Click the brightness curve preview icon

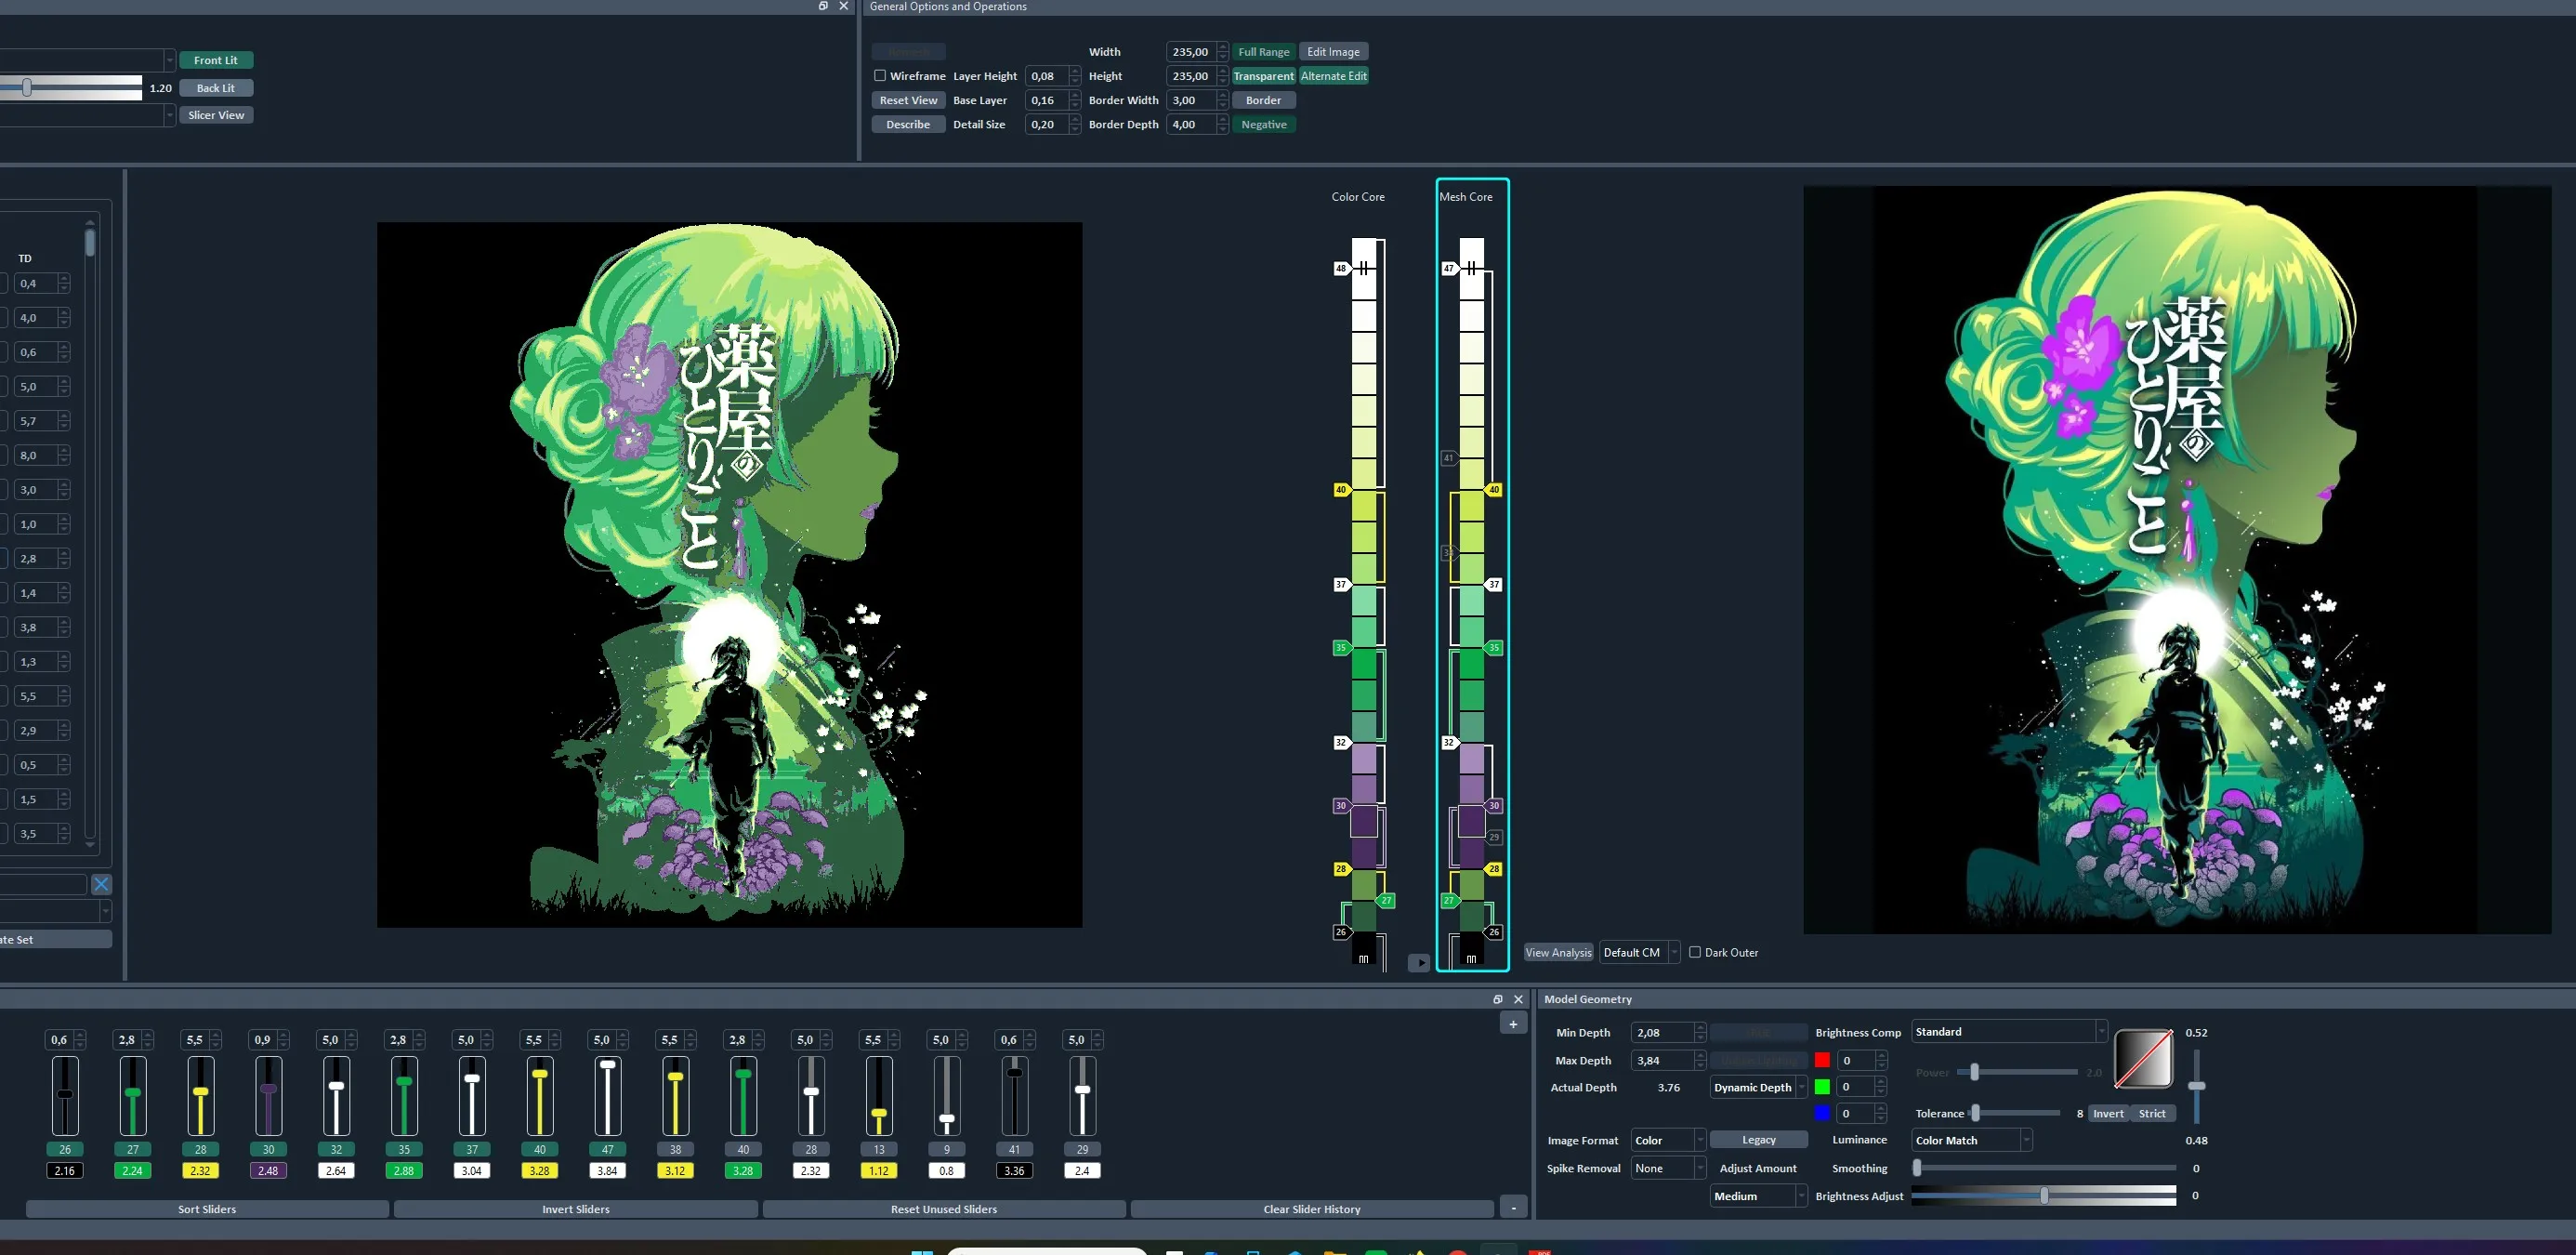point(2143,1059)
